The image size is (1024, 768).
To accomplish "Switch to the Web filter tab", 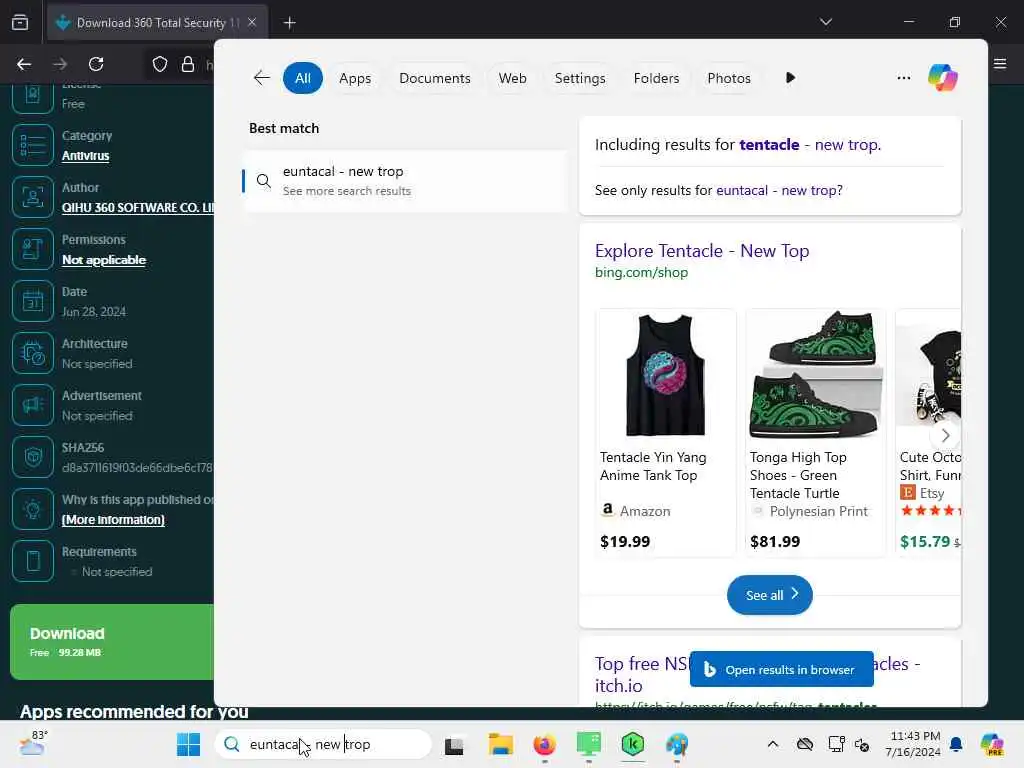I will pos(512,78).
